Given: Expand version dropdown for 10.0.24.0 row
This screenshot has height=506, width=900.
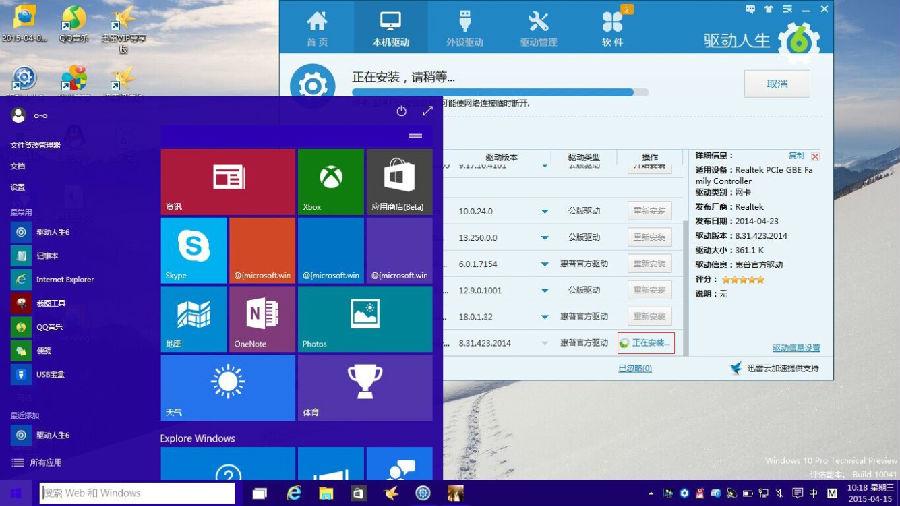Looking at the screenshot, I should 544,211.
